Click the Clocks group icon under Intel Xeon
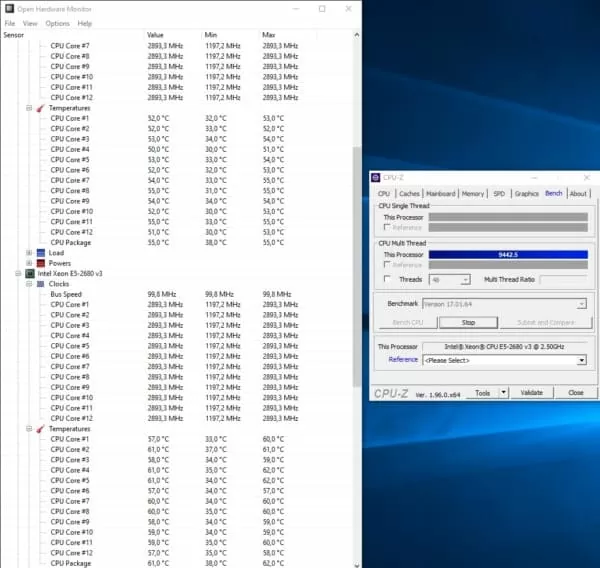The width and height of the screenshot is (600, 568). pos(41,284)
